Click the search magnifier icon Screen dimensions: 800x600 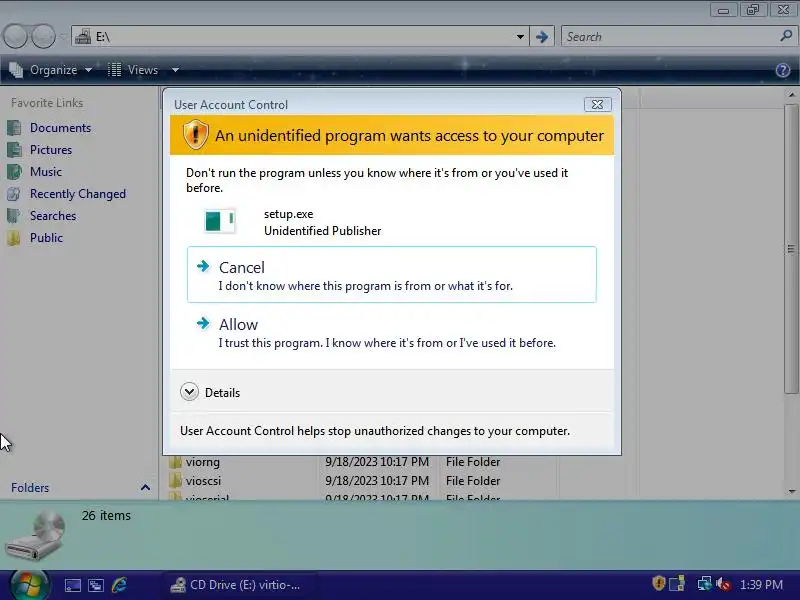click(x=786, y=36)
